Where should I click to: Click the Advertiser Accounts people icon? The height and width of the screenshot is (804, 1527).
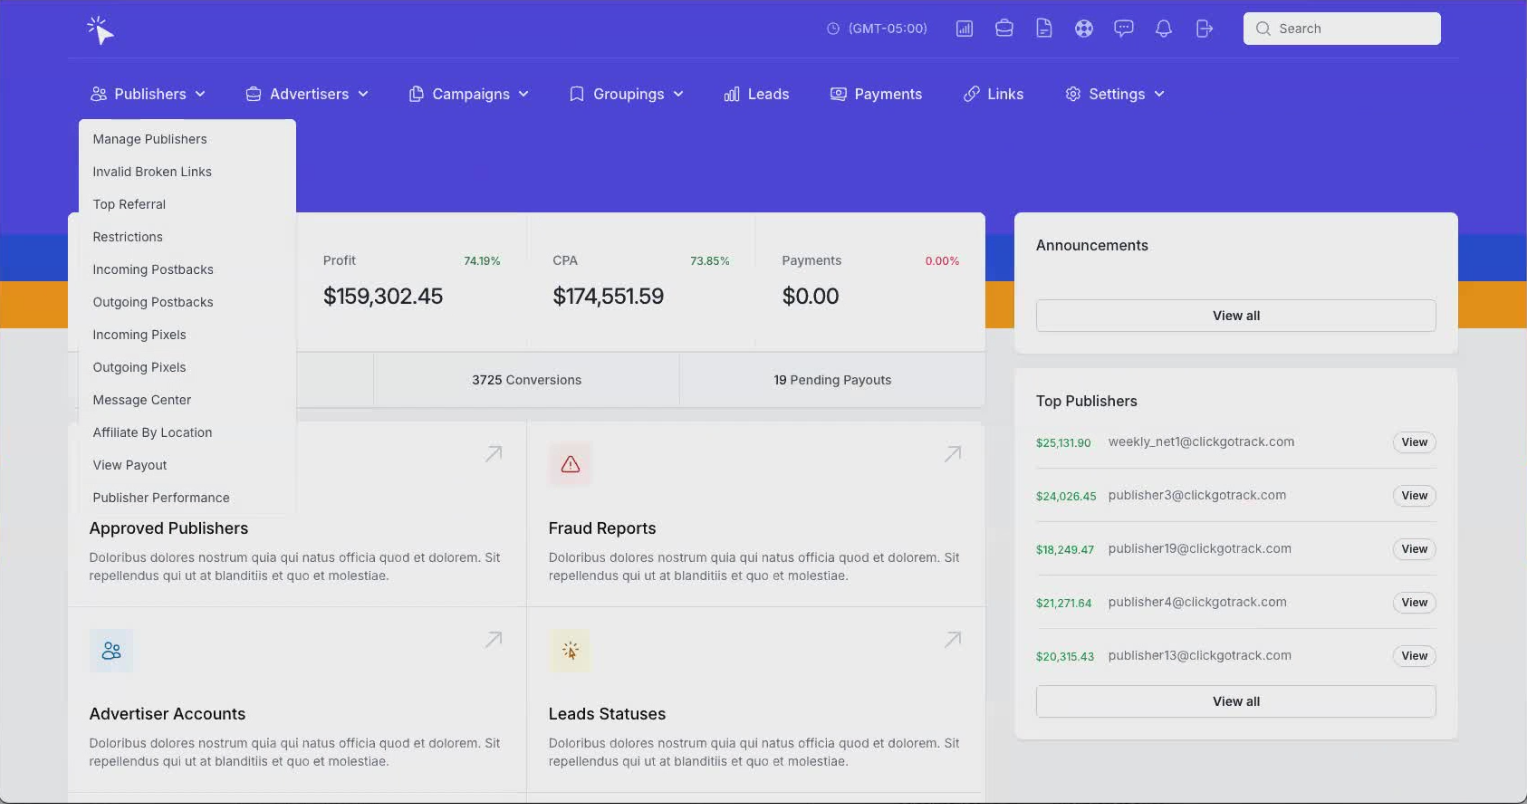(111, 651)
